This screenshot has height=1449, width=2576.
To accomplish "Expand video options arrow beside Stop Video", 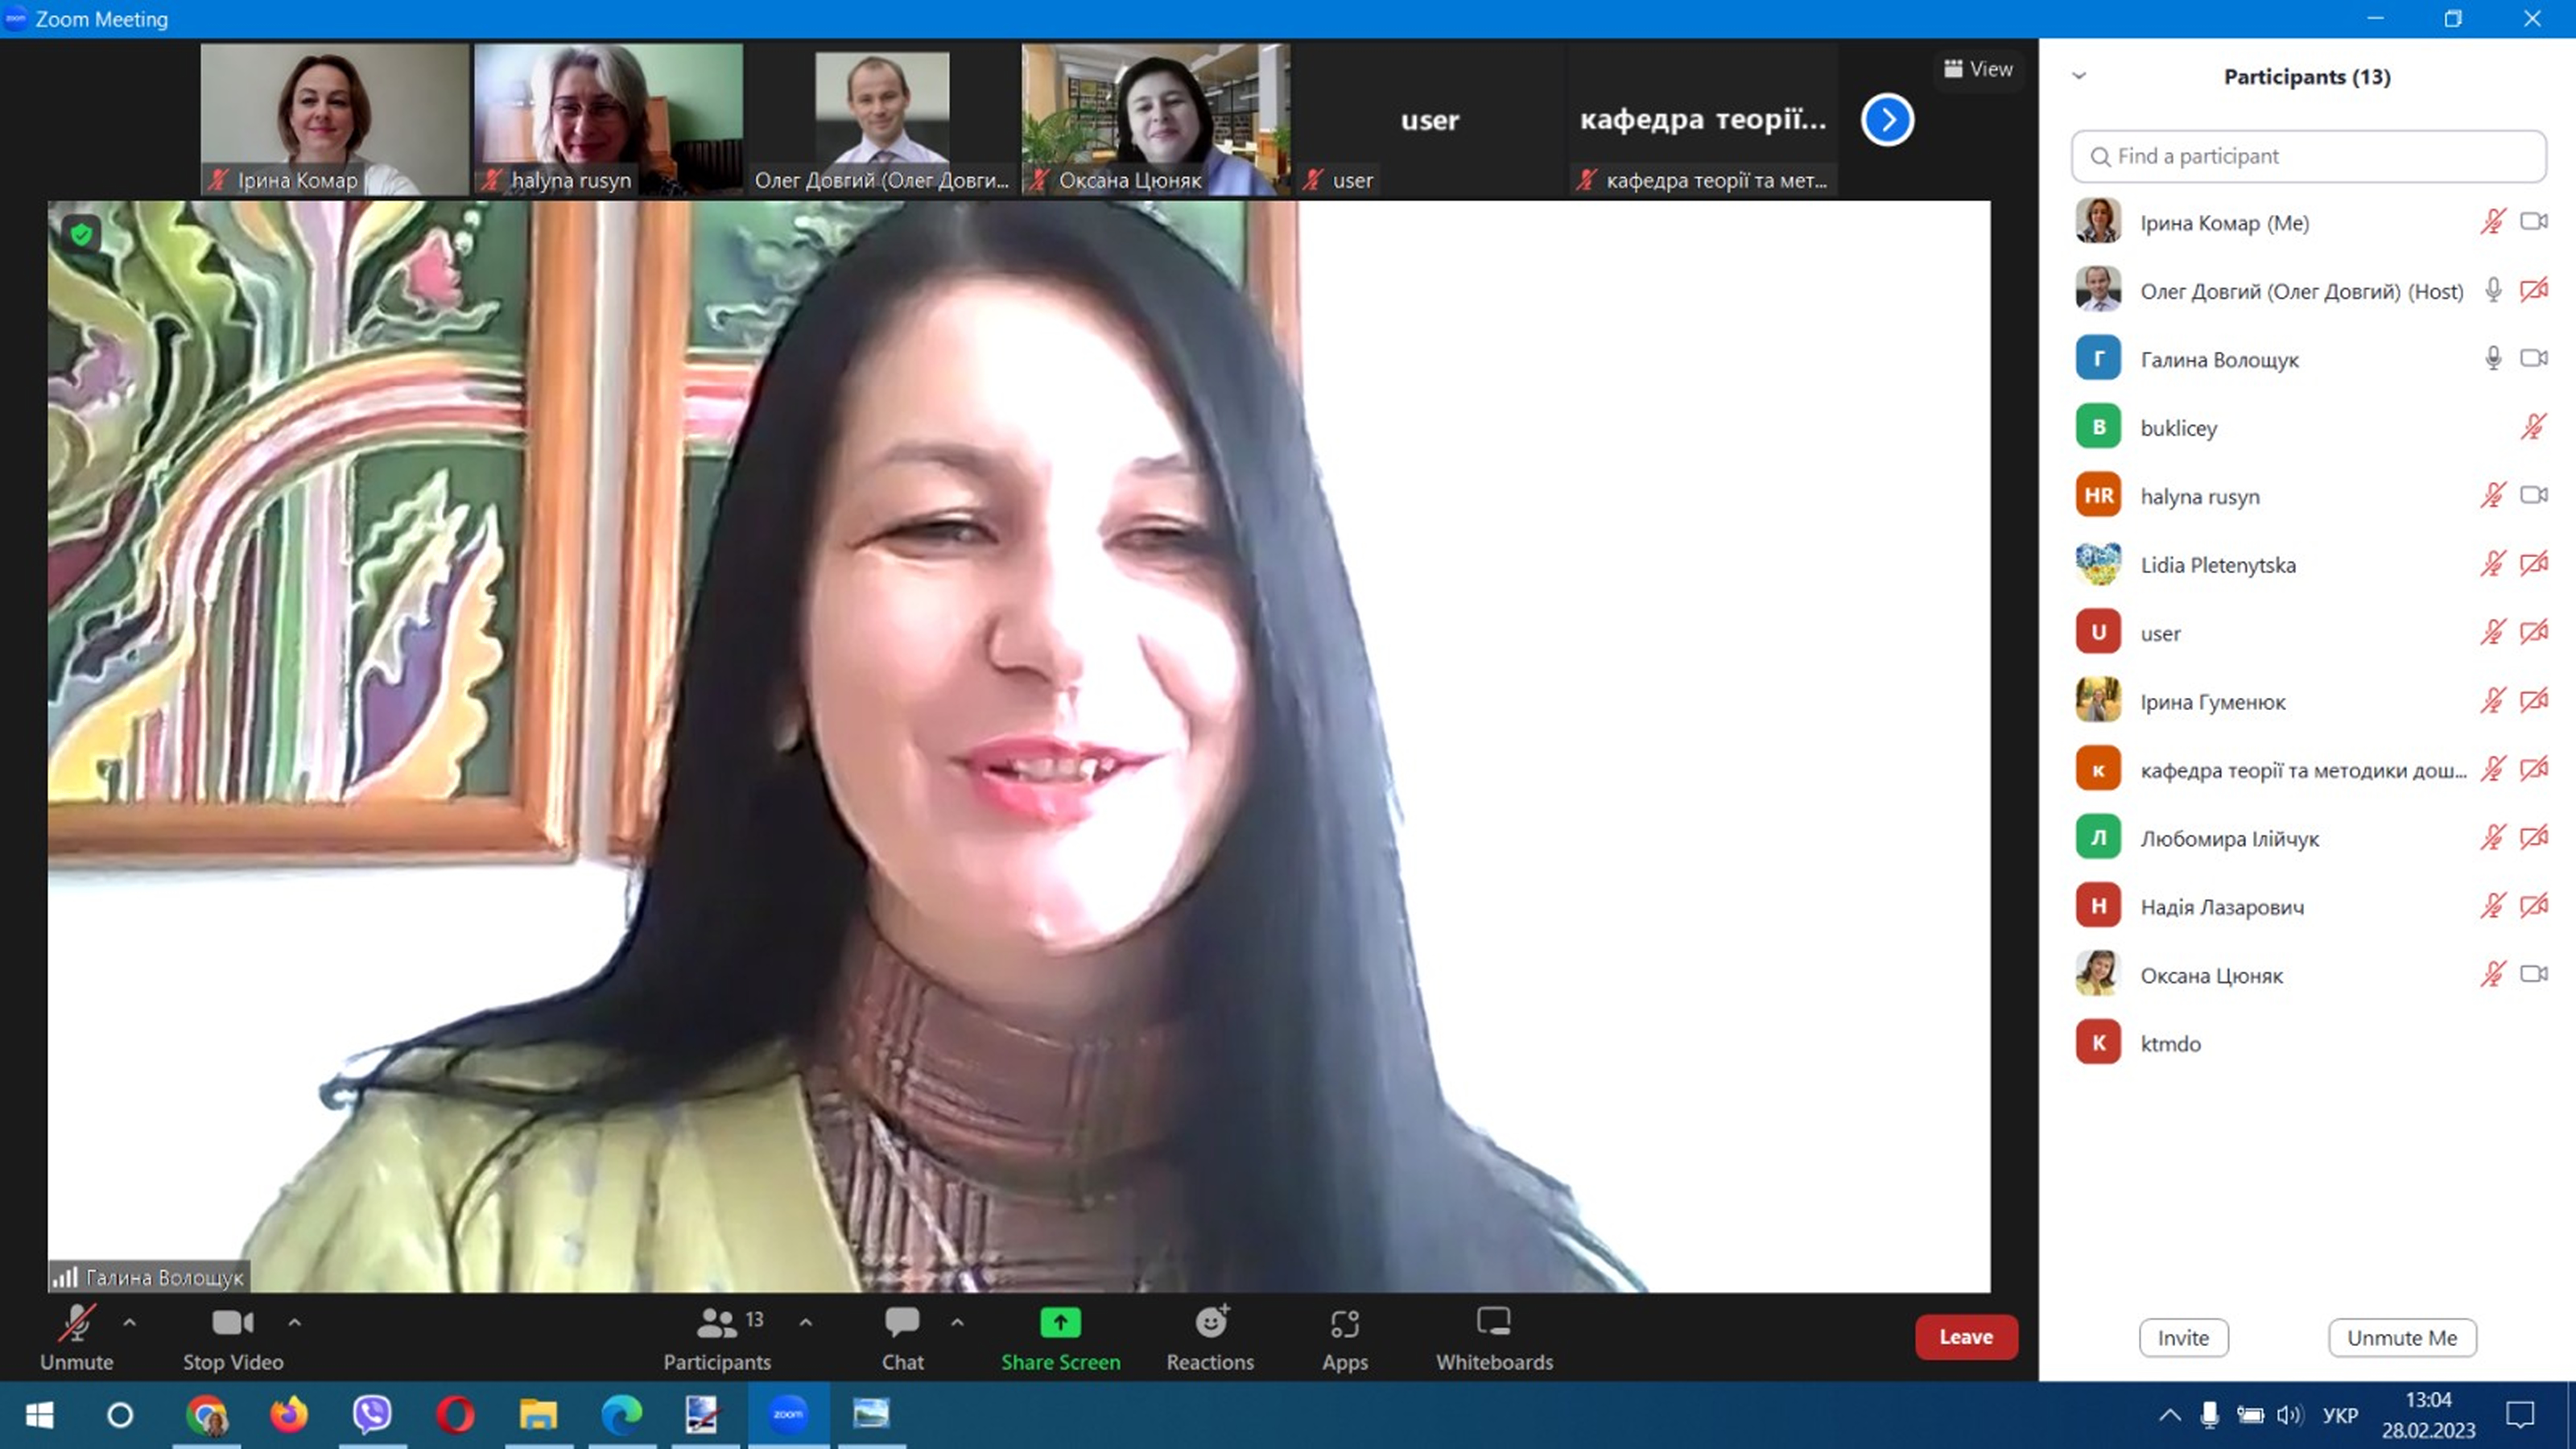I will pos(294,1322).
